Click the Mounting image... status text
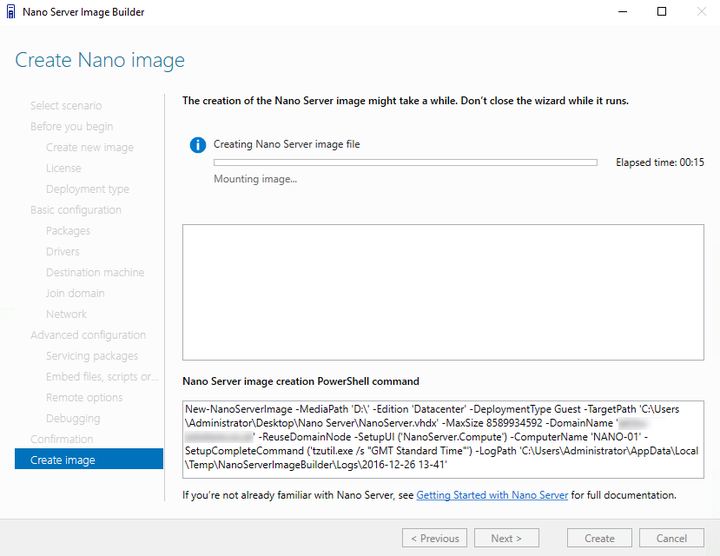 click(255, 179)
